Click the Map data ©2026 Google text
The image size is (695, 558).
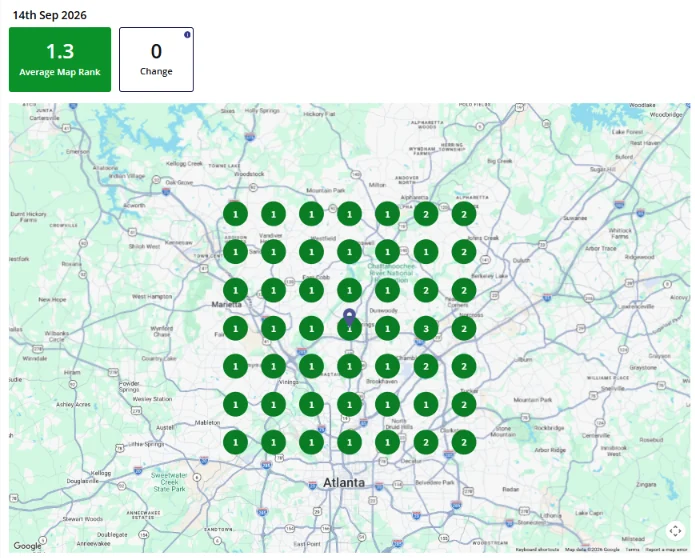592,550
